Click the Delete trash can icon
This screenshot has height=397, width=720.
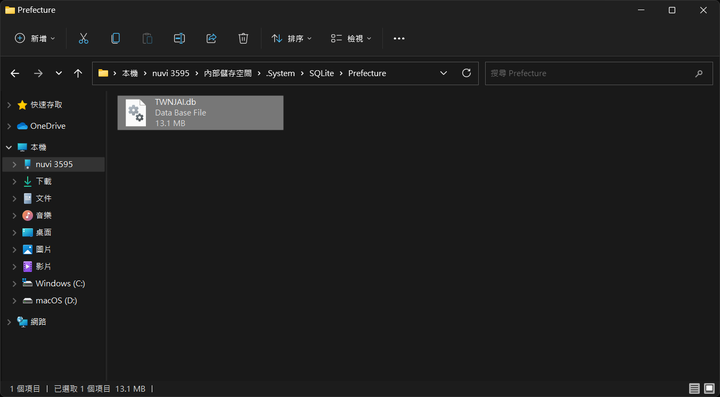tap(243, 39)
